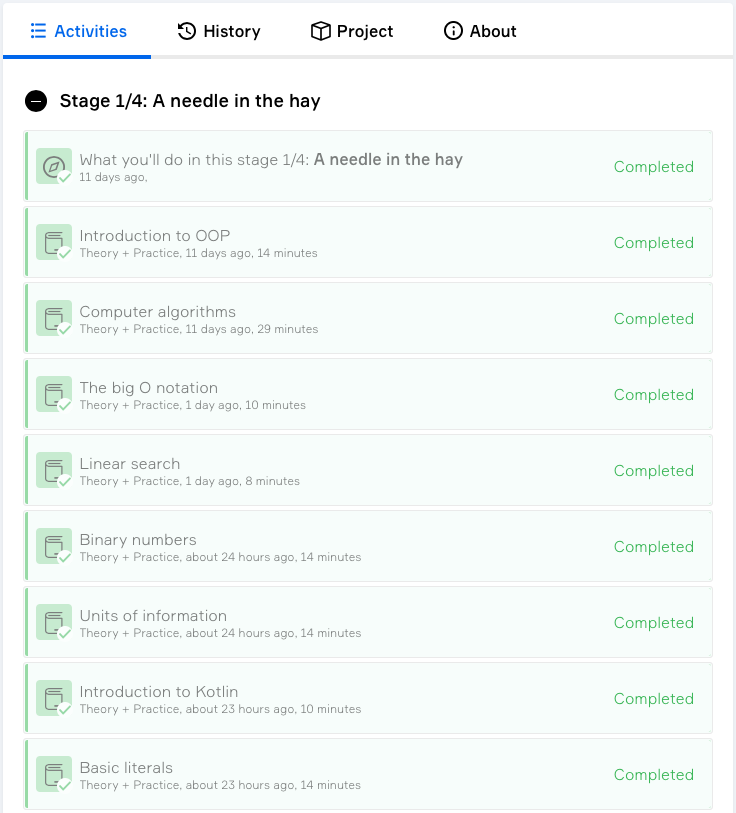Click the book icon beside Binary numbers

(x=54, y=546)
